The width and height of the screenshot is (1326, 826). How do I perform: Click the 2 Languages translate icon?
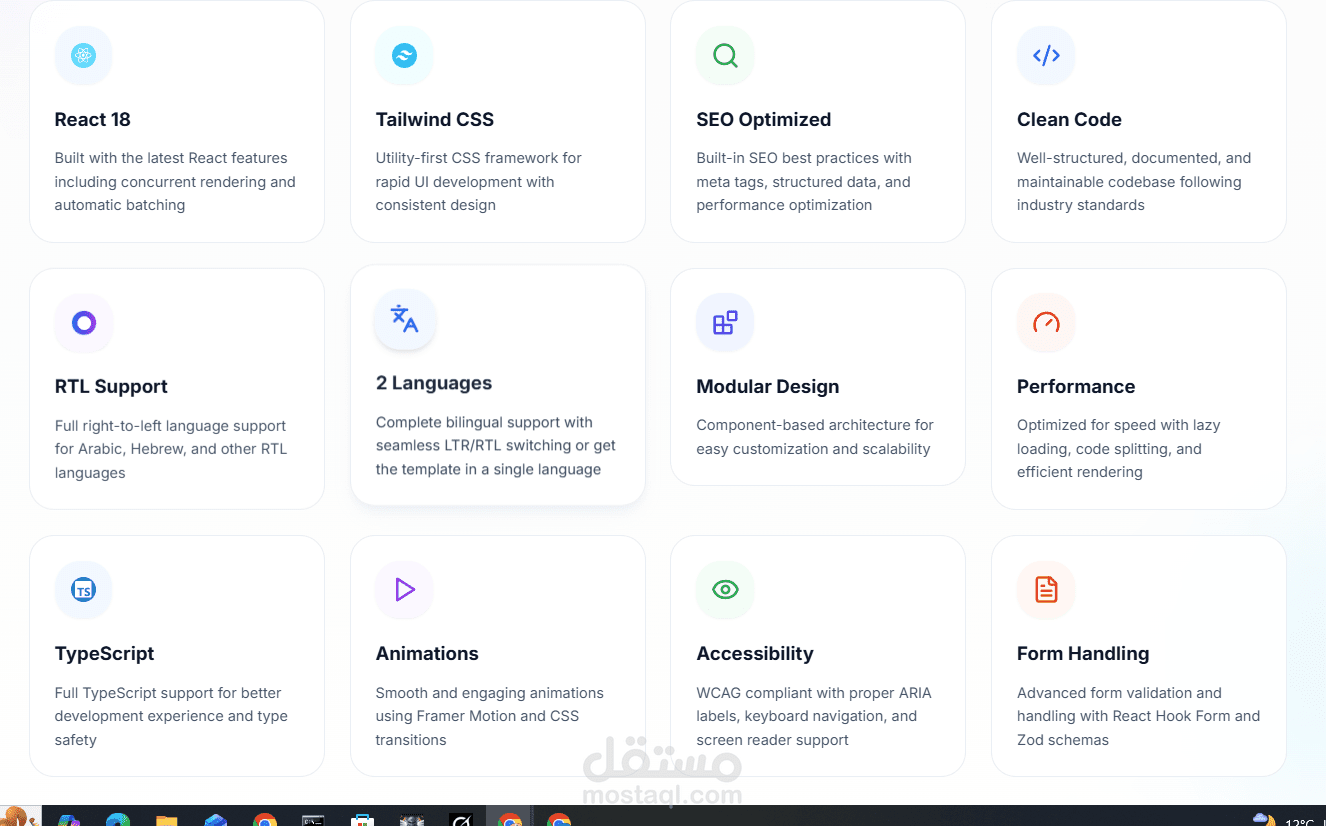click(404, 319)
